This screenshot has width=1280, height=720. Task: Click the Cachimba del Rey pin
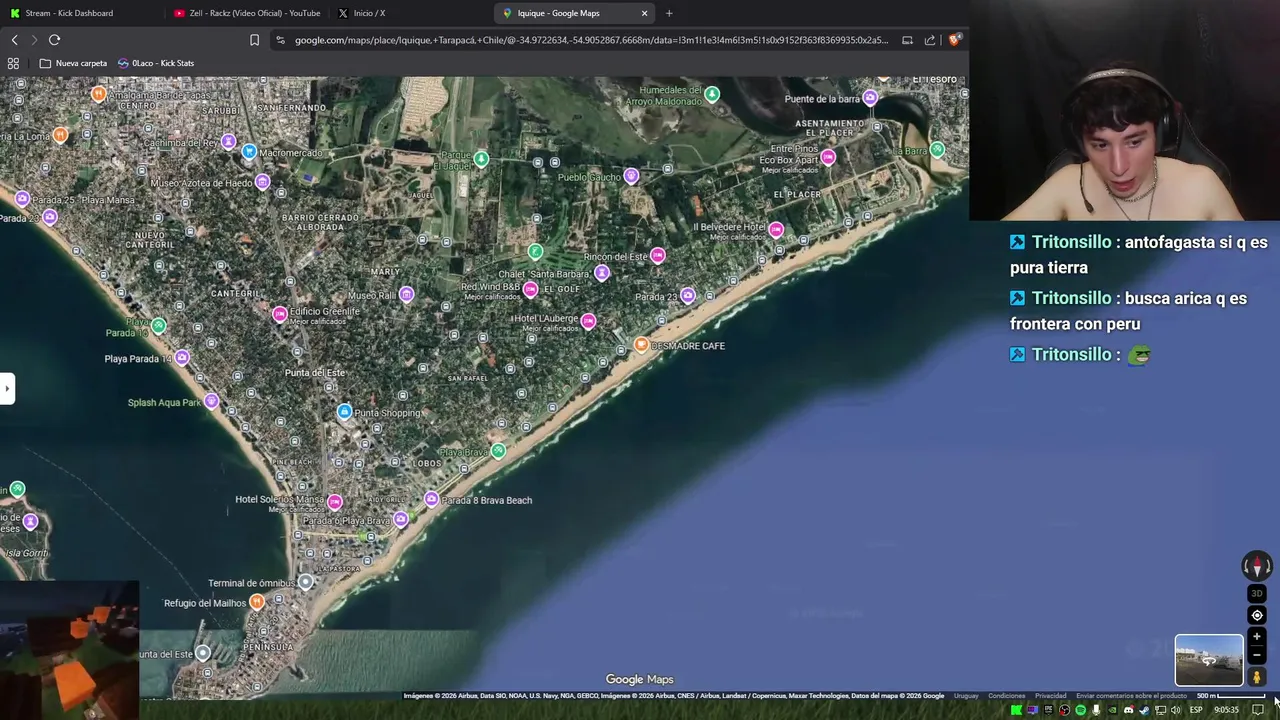point(228,141)
